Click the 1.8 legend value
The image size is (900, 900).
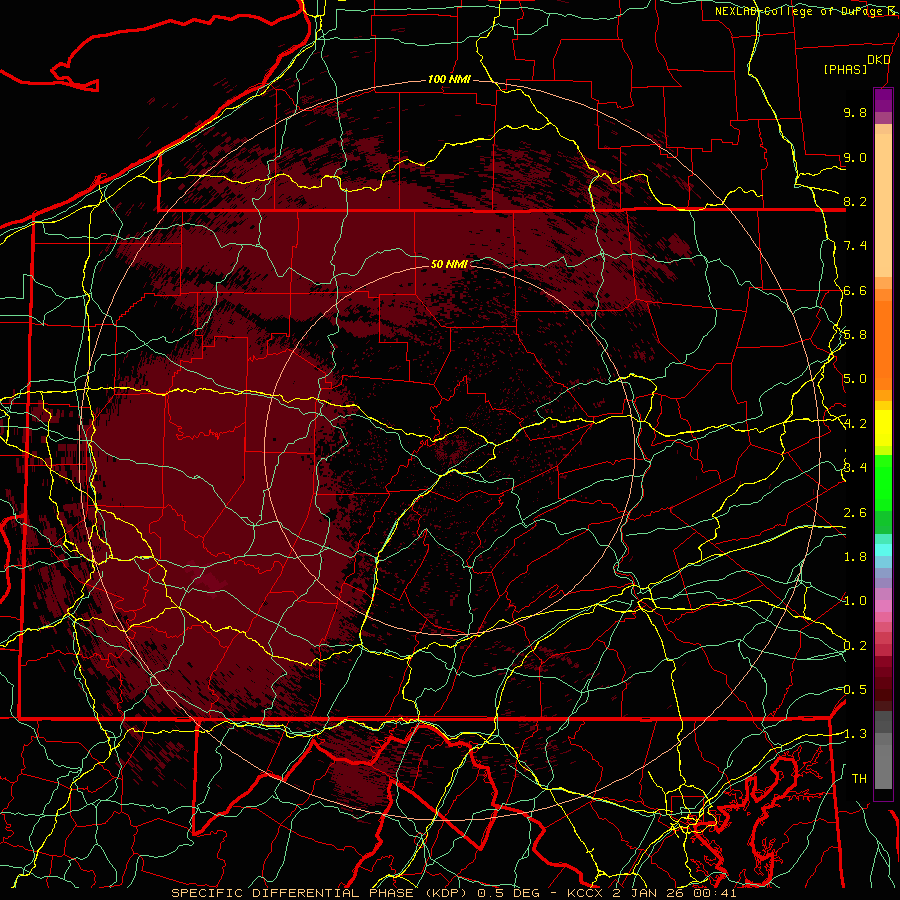coord(855,557)
